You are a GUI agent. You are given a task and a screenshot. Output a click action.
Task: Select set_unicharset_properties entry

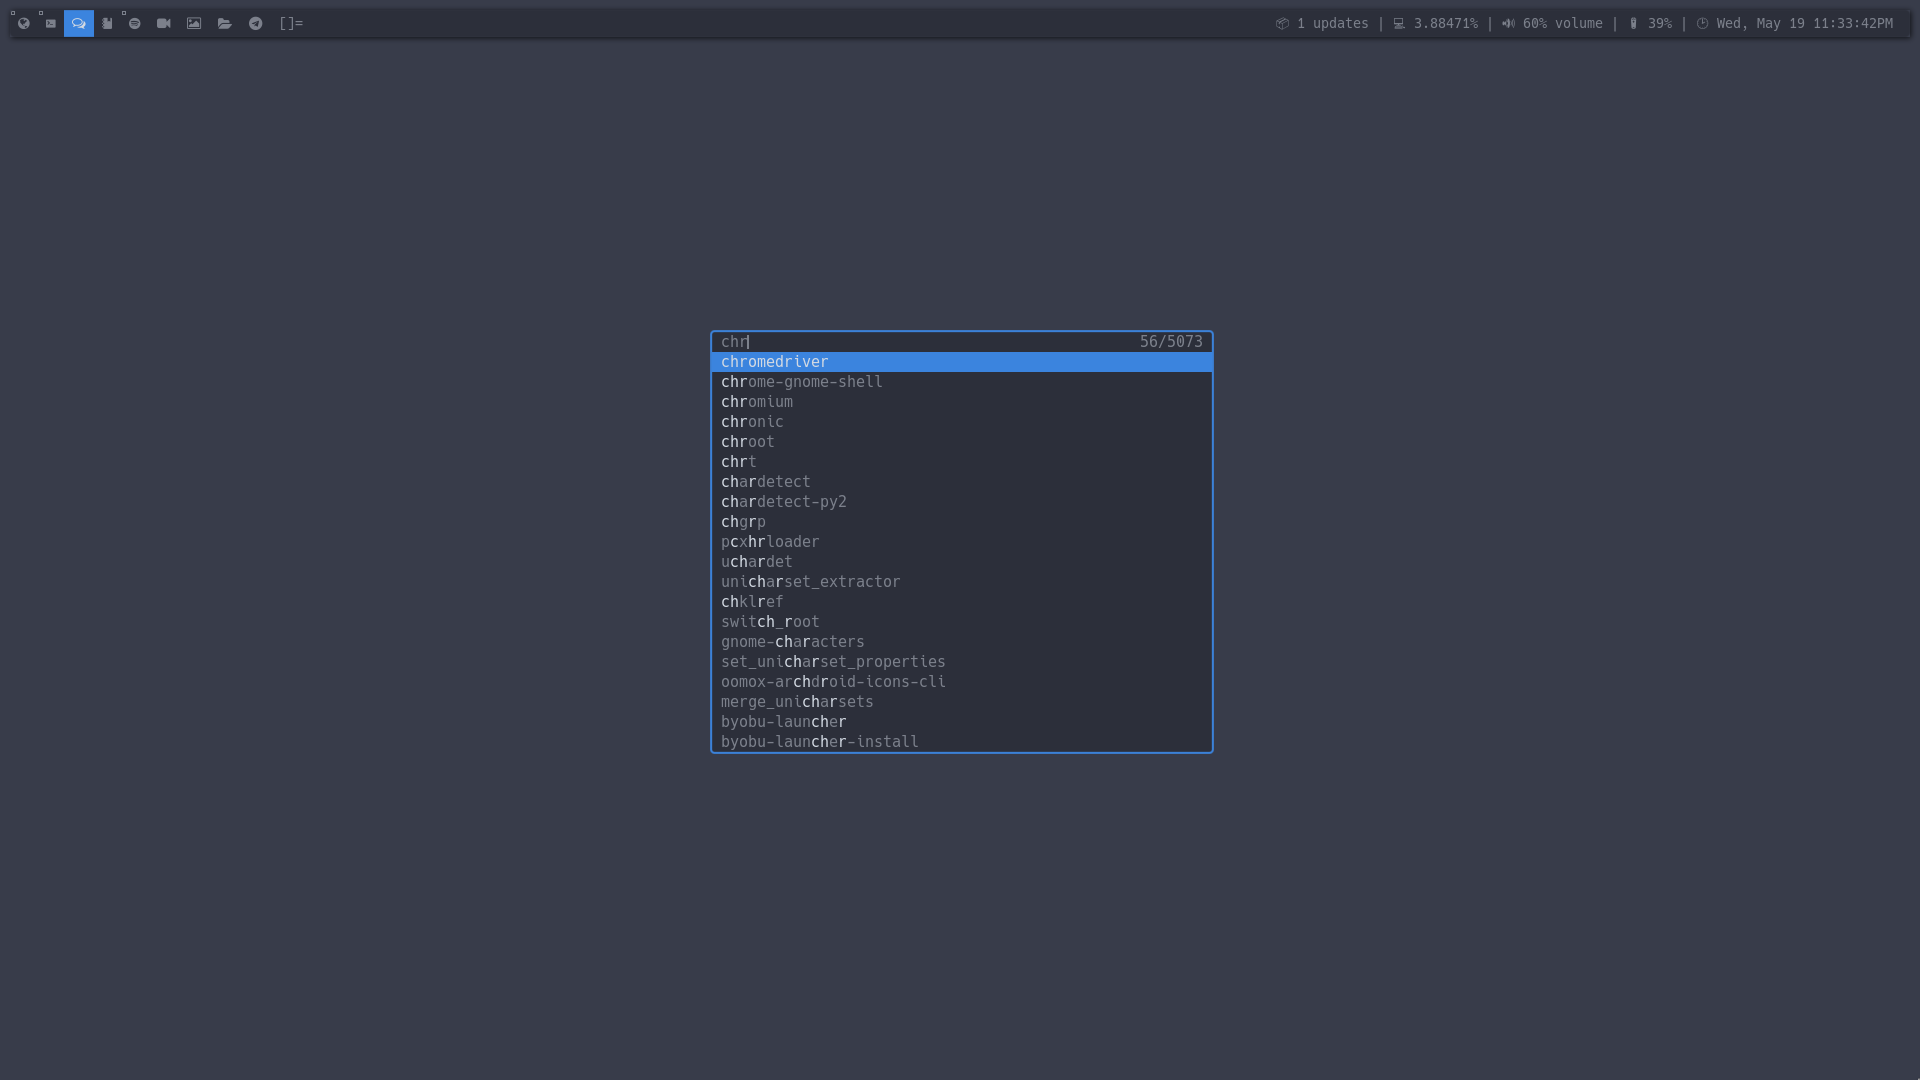[962, 662]
